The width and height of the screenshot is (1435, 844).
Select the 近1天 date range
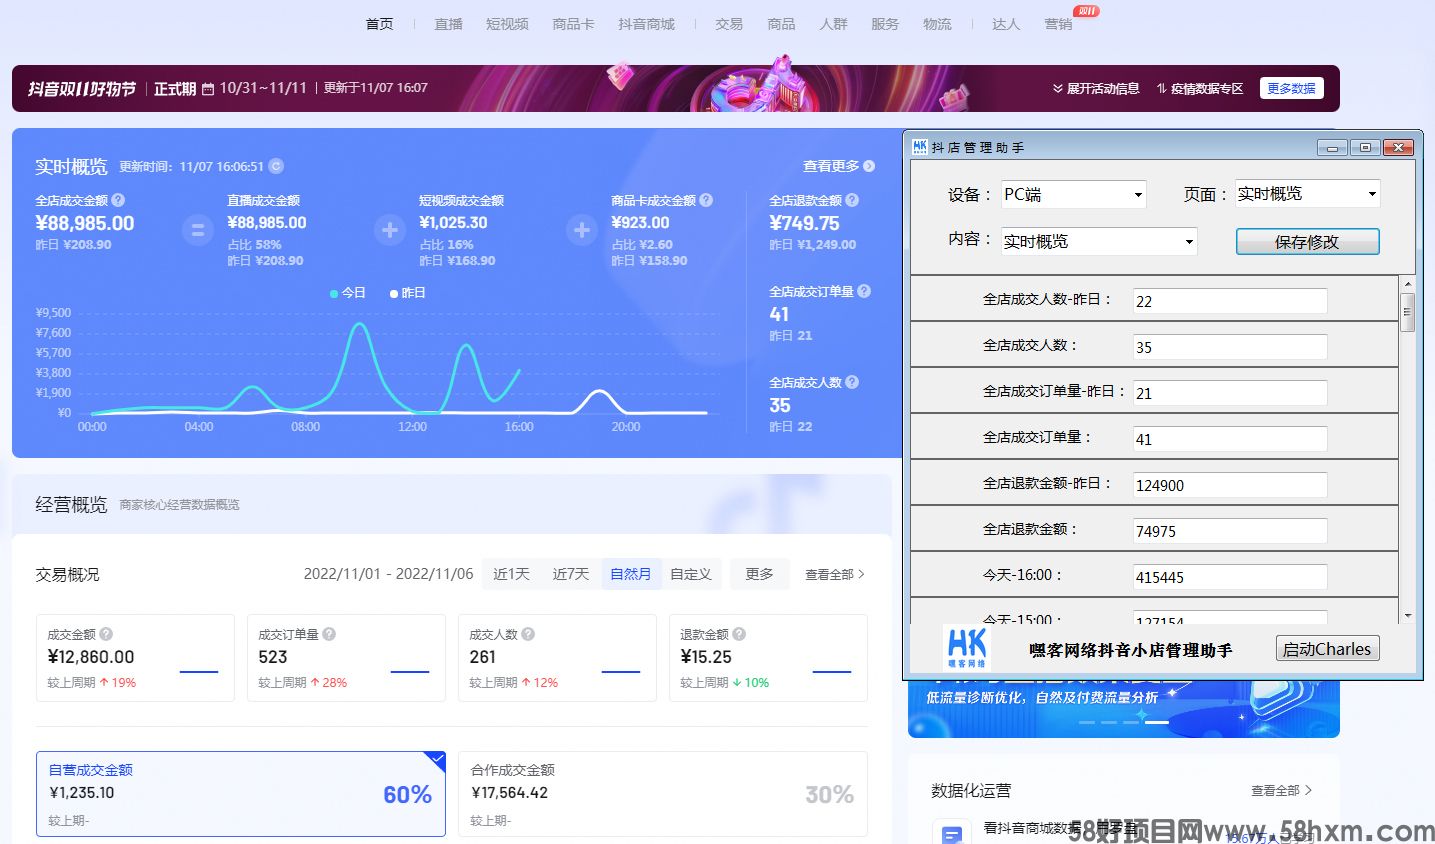point(511,574)
